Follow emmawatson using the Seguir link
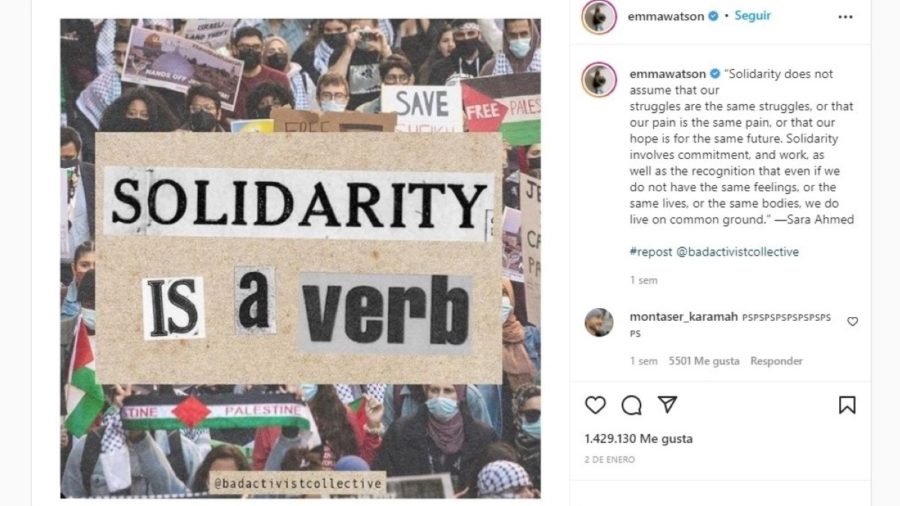 tap(752, 15)
